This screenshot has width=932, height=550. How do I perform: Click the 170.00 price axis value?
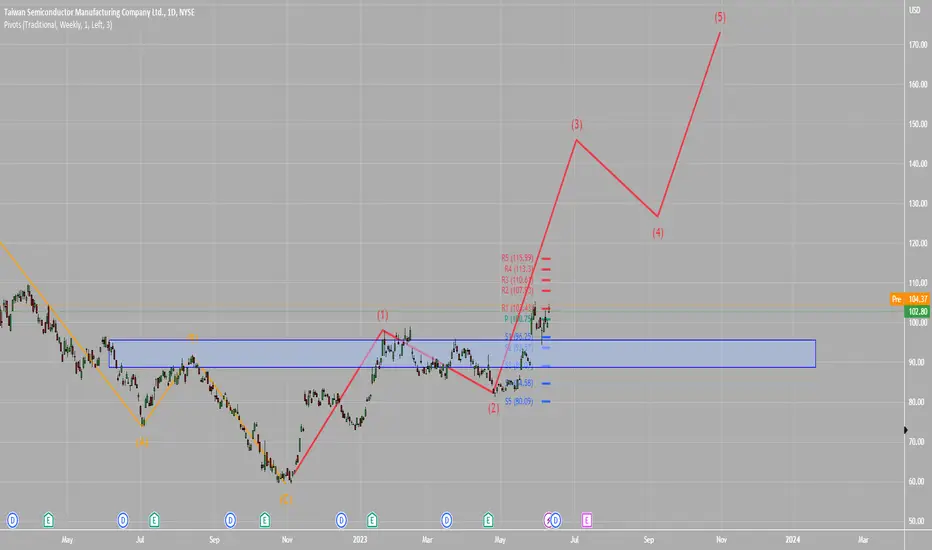(918, 45)
